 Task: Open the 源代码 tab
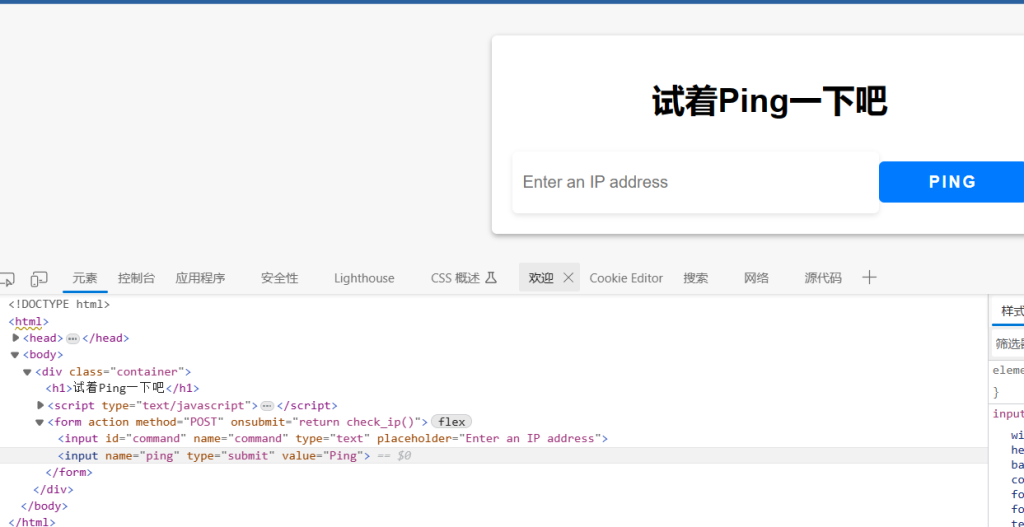(x=823, y=278)
